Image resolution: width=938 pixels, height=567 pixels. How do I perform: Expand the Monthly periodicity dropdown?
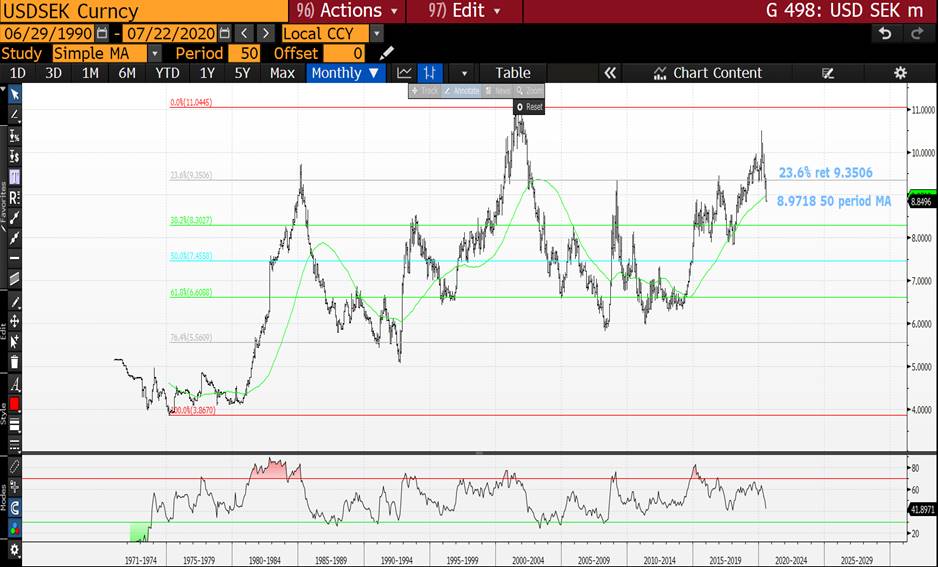coord(346,73)
